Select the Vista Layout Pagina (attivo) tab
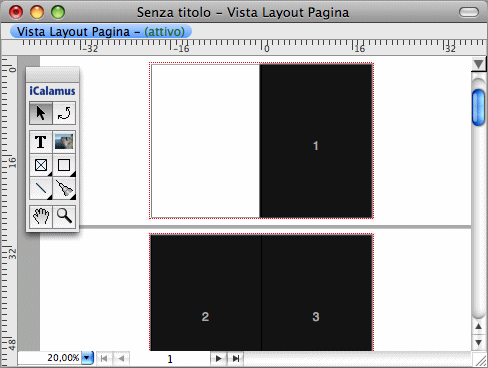This screenshot has height=368, width=488. point(101,32)
